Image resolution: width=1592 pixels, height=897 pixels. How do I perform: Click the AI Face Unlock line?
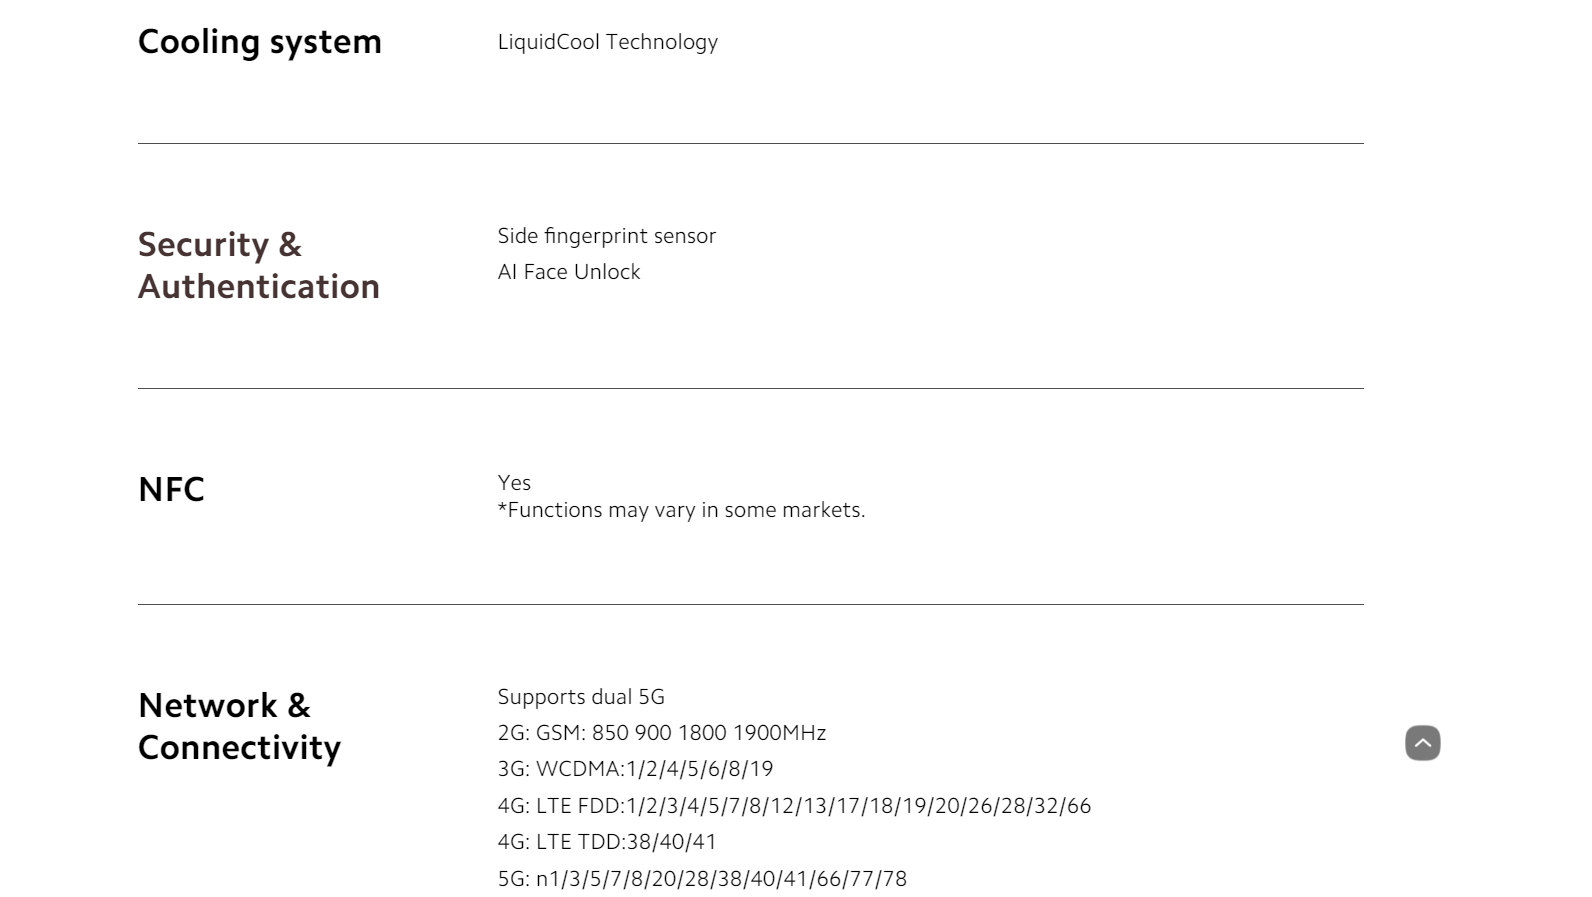coord(569,272)
